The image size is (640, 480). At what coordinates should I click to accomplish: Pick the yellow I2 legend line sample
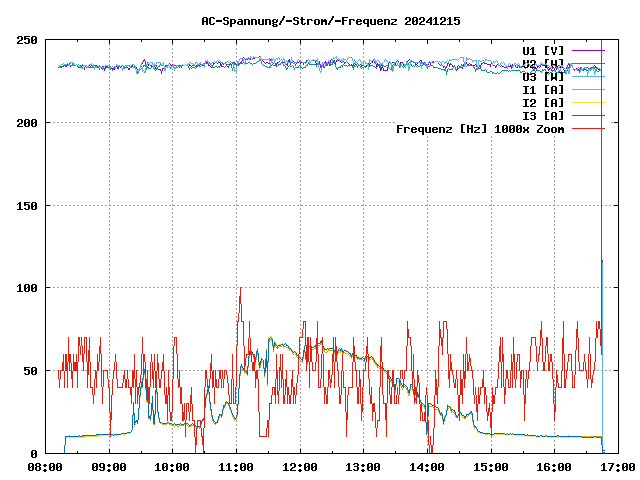pos(588,102)
